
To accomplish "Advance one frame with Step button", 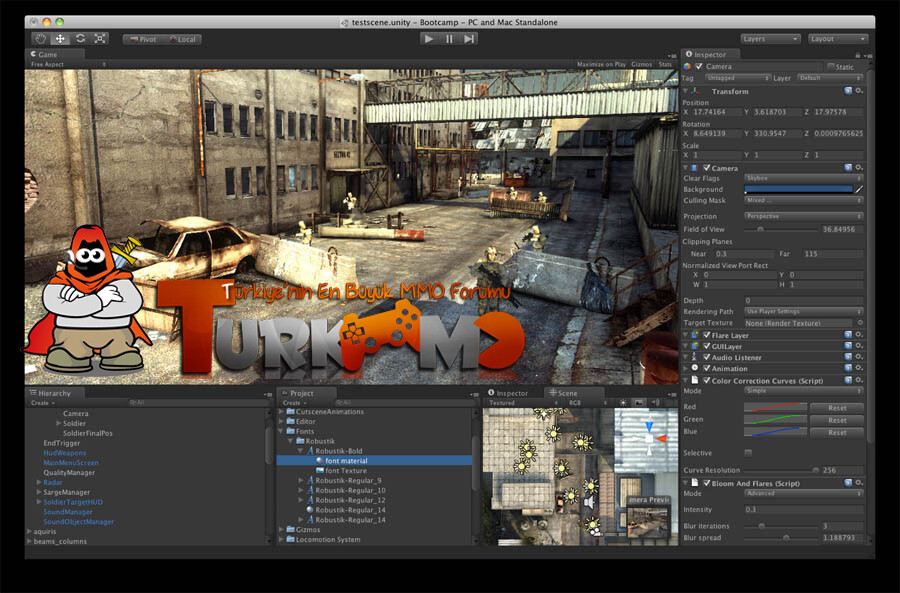I will point(469,39).
